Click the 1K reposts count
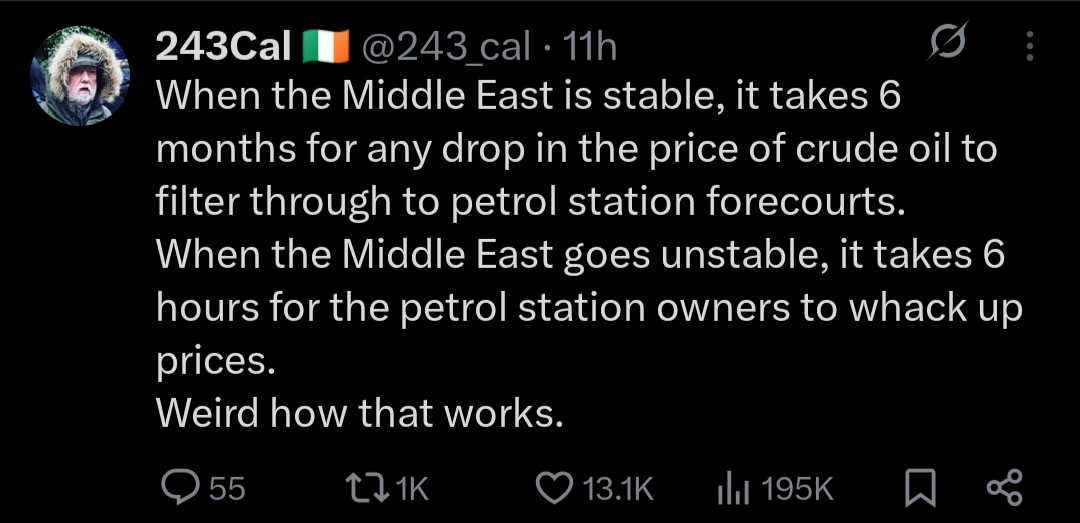Viewport: 1080px width, 523px height. [412, 488]
